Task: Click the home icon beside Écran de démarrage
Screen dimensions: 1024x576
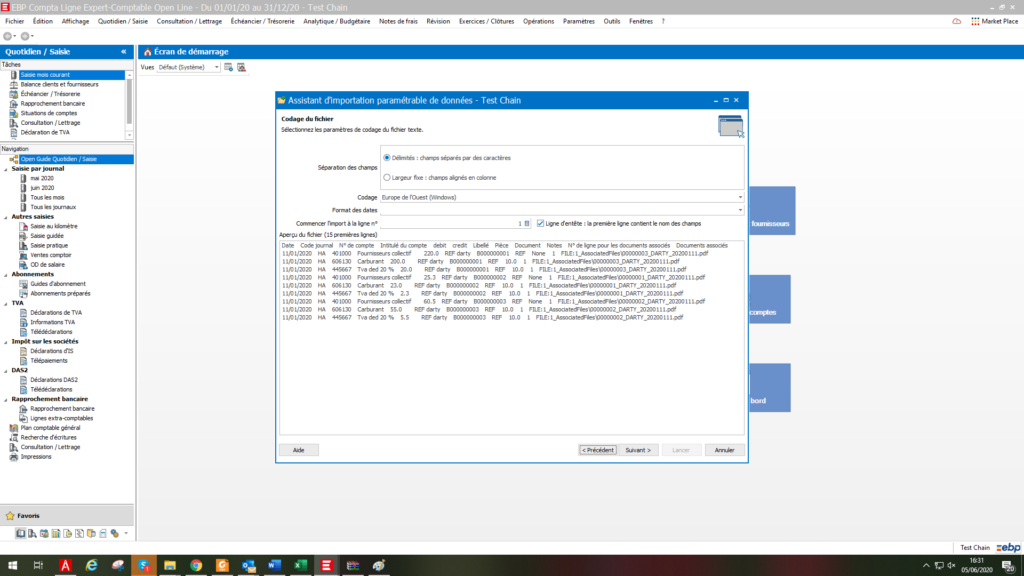Action: tap(148, 52)
